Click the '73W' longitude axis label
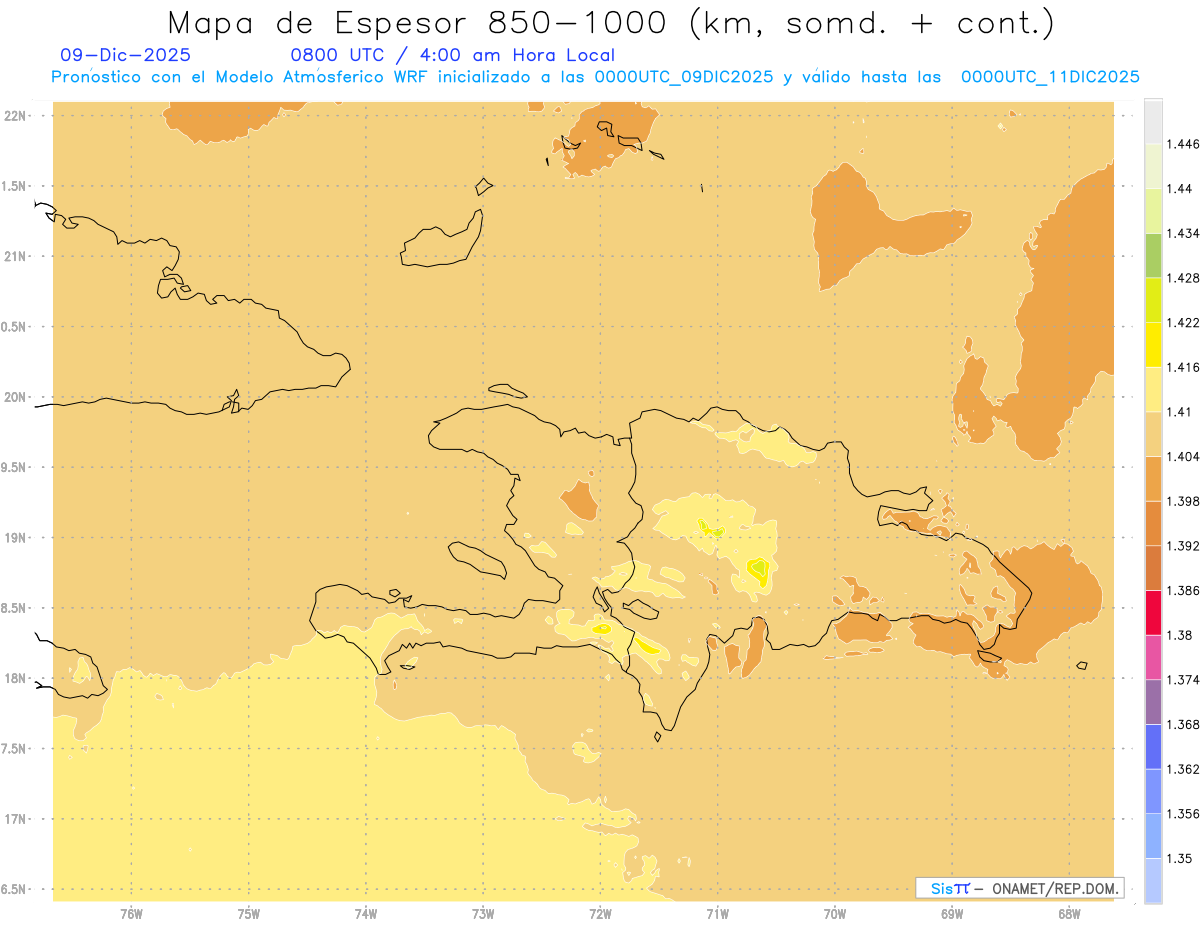 483,914
